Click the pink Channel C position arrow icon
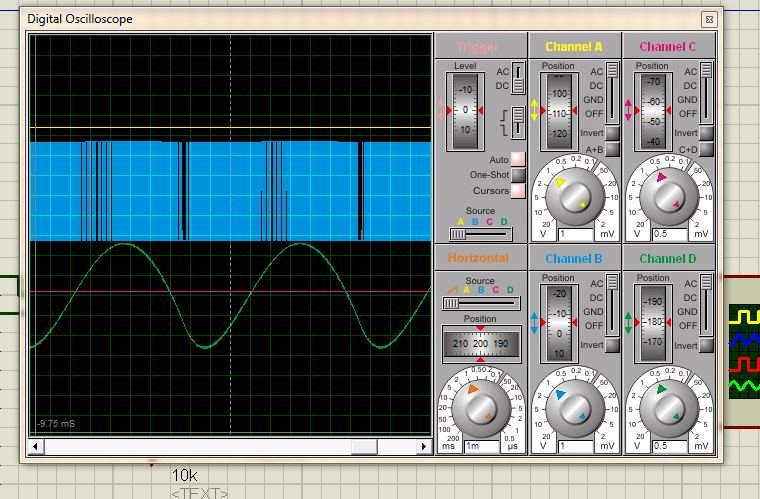The height and width of the screenshot is (499, 760). click(629, 110)
